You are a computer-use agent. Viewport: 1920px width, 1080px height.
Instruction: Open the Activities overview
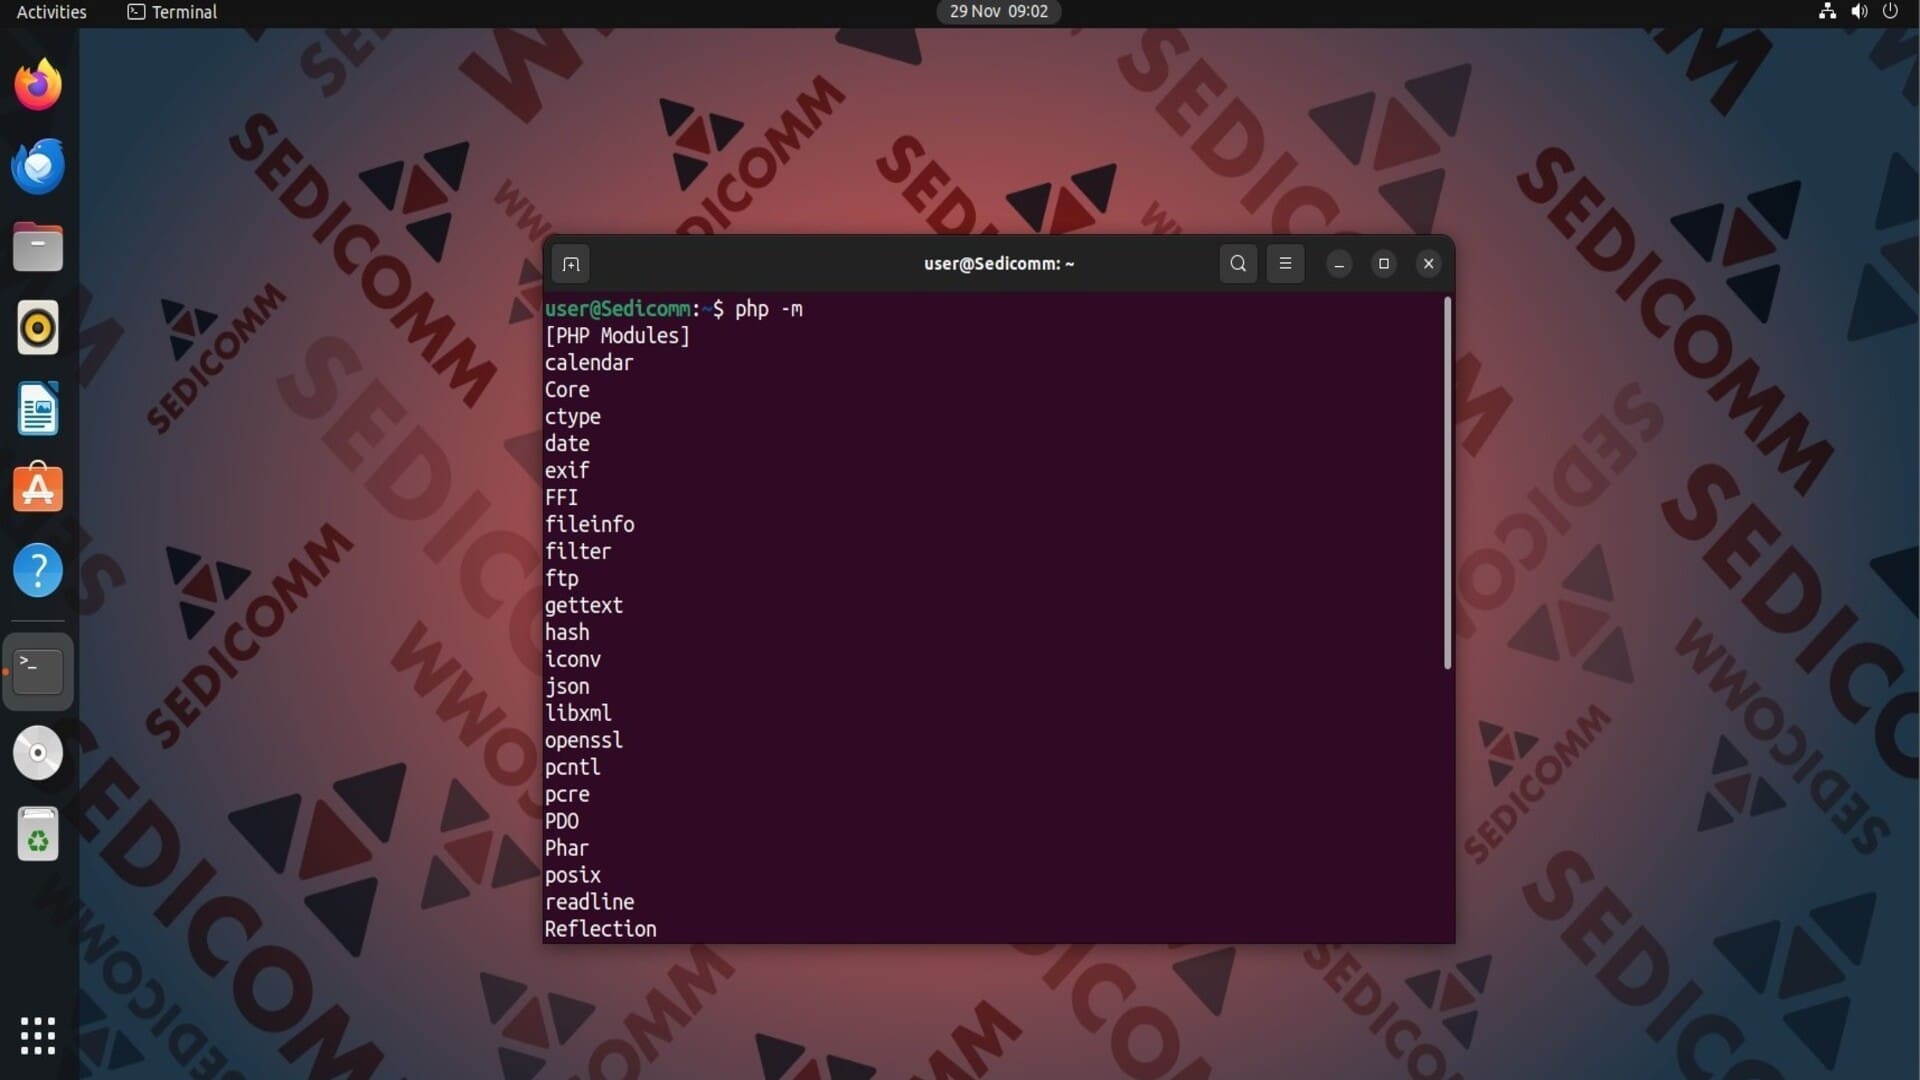click(x=52, y=12)
